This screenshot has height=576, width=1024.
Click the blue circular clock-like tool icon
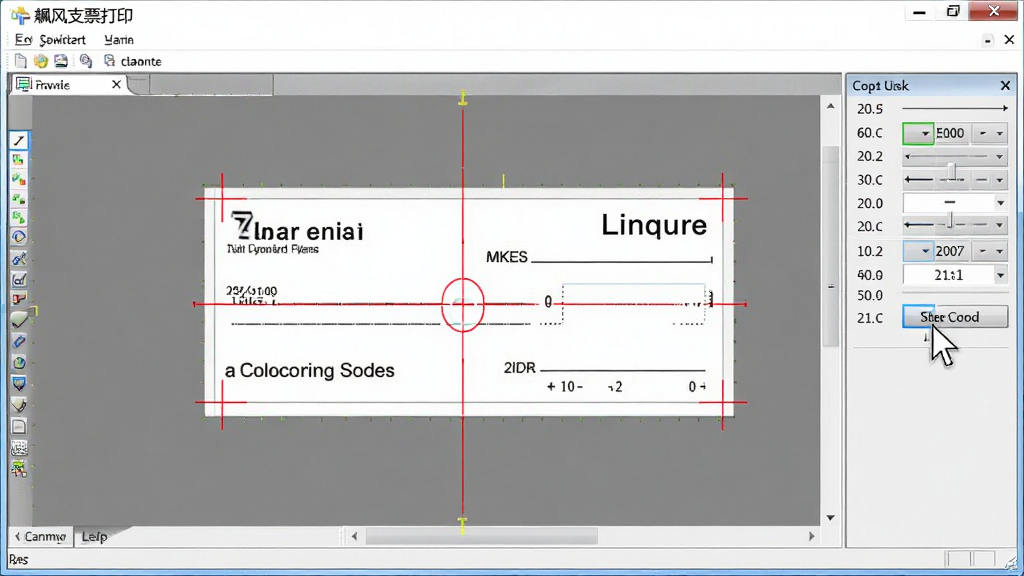click(x=19, y=237)
